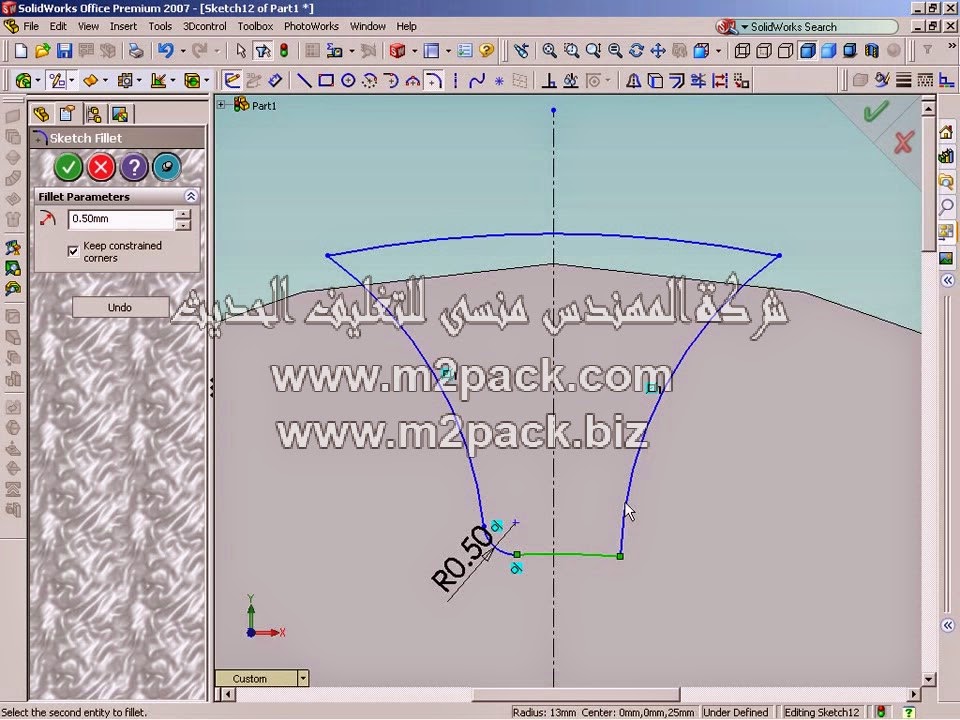
Task: Rebuild the model with the traffic light
Action: [284, 50]
